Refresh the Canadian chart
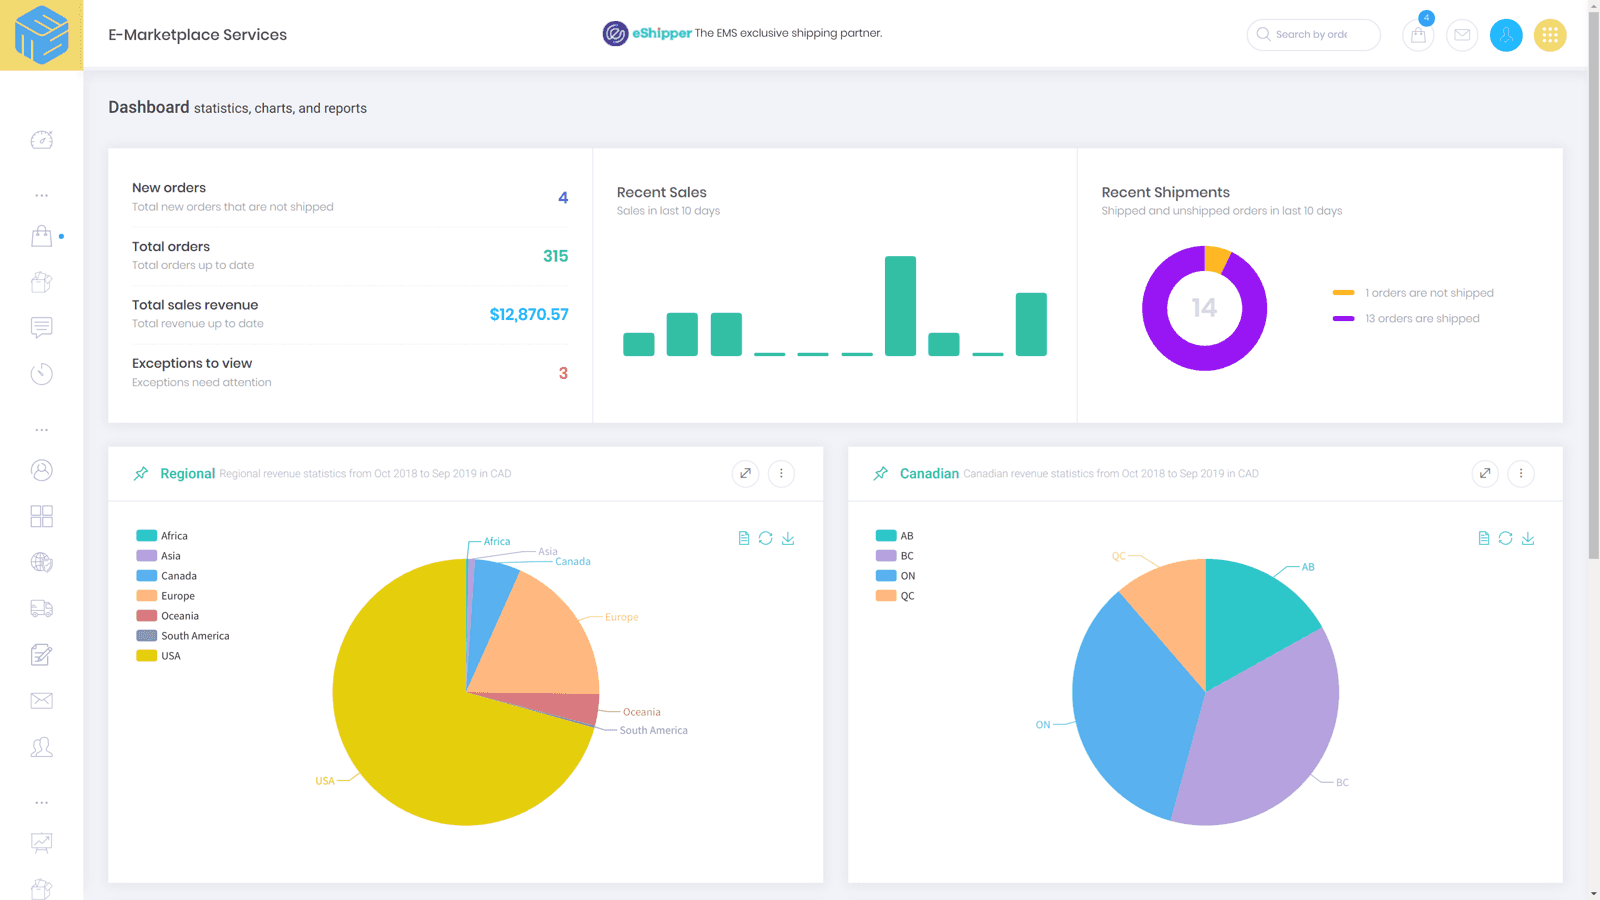 tap(1505, 538)
